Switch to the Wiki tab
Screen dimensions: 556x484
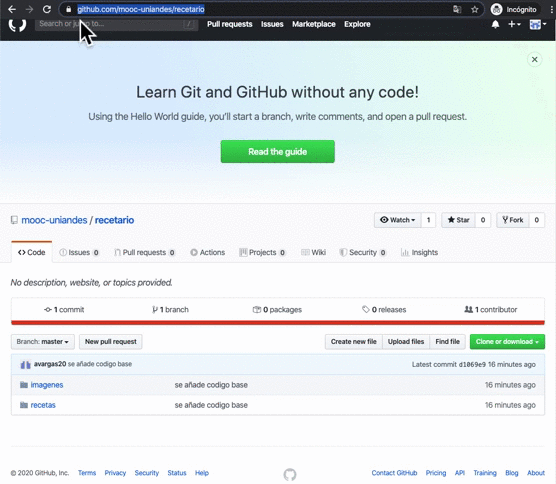click(313, 252)
